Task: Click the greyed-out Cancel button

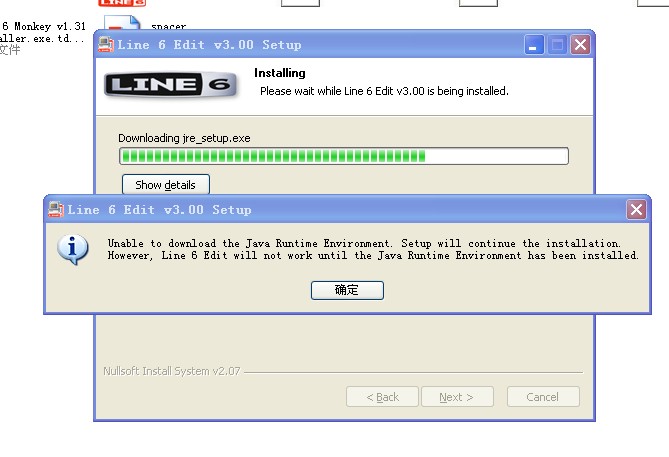Action: pyautogui.click(x=543, y=397)
